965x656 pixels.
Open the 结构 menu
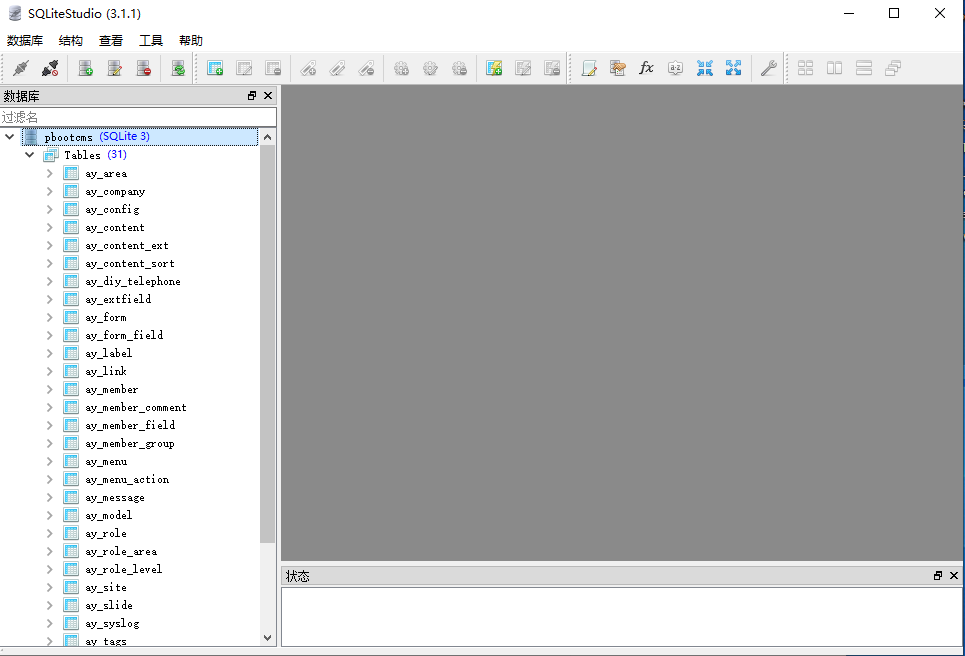[71, 41]
